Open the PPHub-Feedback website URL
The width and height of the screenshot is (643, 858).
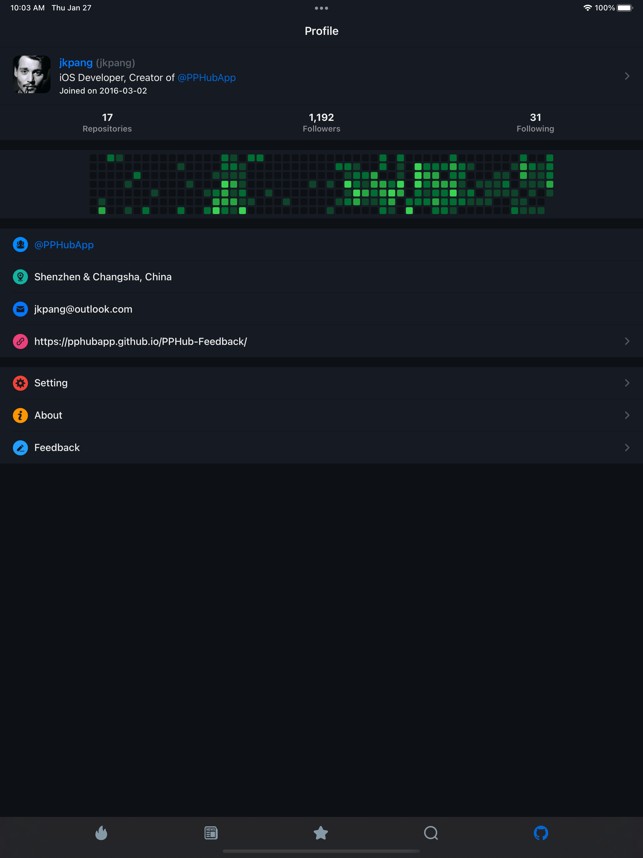141,341
